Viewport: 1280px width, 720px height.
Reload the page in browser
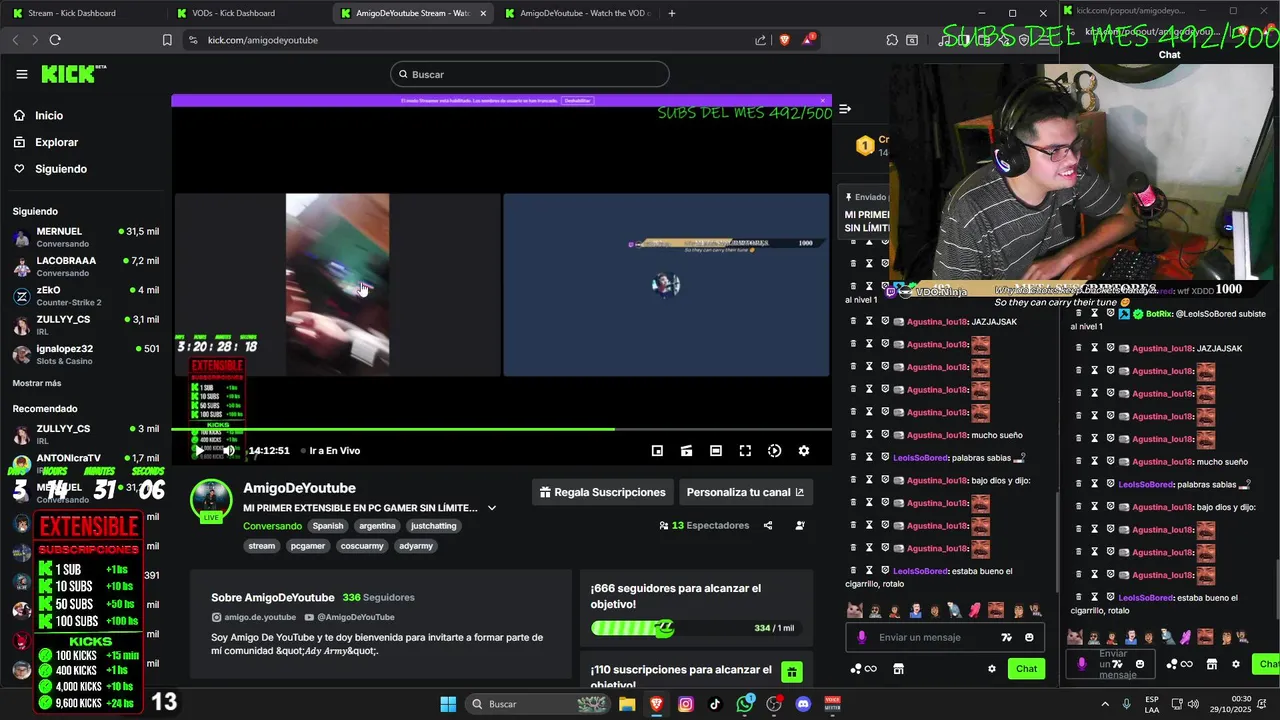click(x=55, y=40)
